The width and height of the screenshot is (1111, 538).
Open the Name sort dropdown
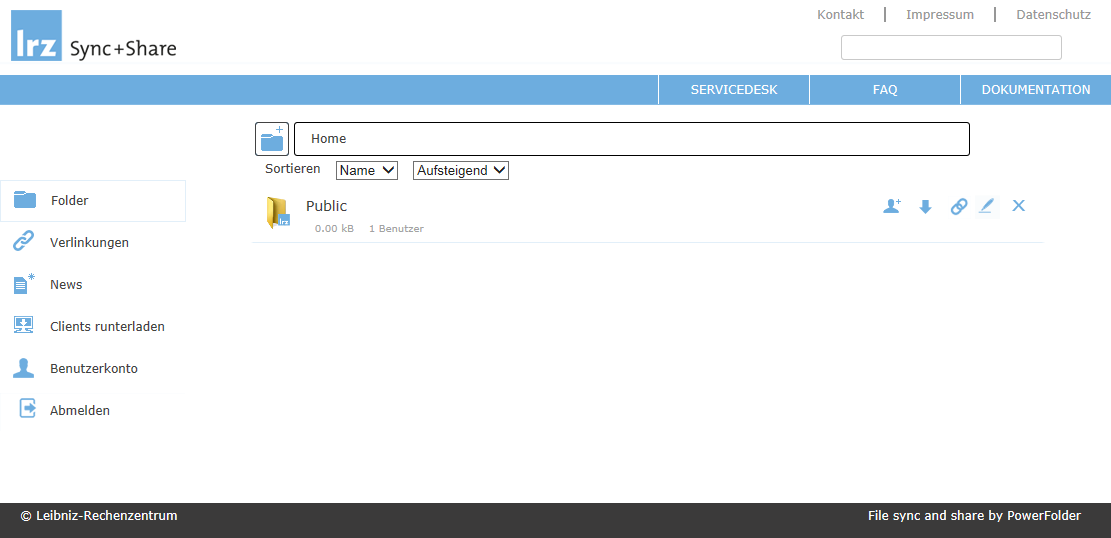(367, 171)
